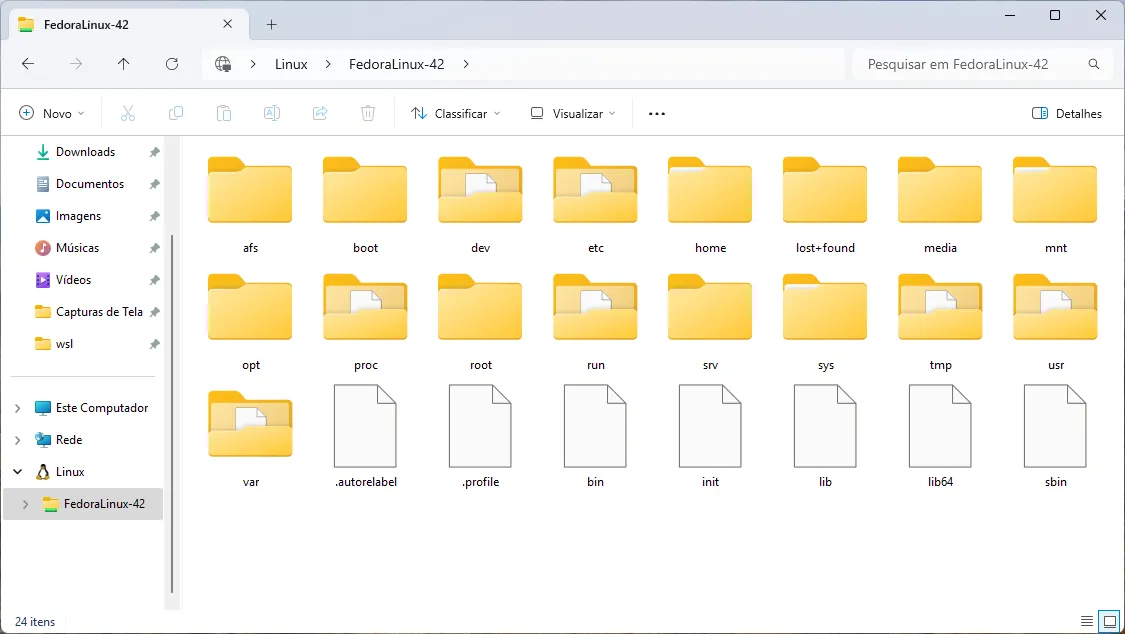Click the Cut scissors icon
1125x634 pixels.
click(128, 113)
